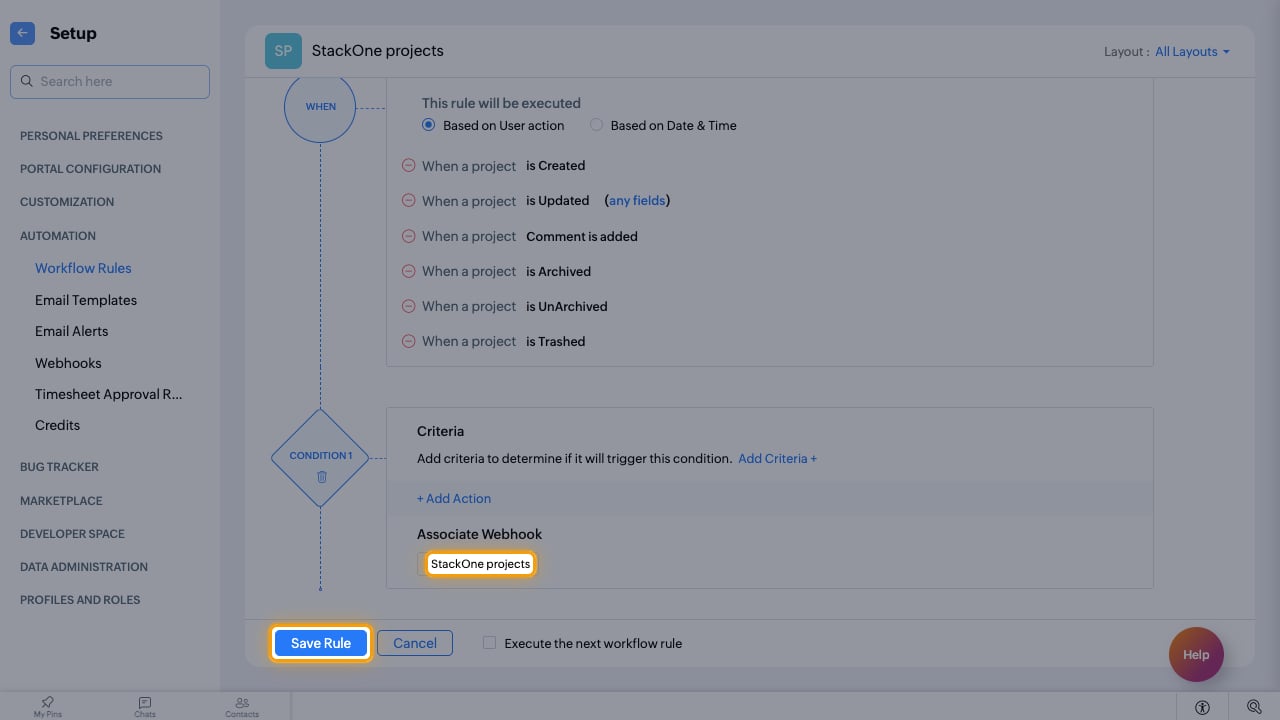Viewport: 1280px width, 720px height.
Task: Remove the 'is Updated' trigger
Action: pos(408,201)
